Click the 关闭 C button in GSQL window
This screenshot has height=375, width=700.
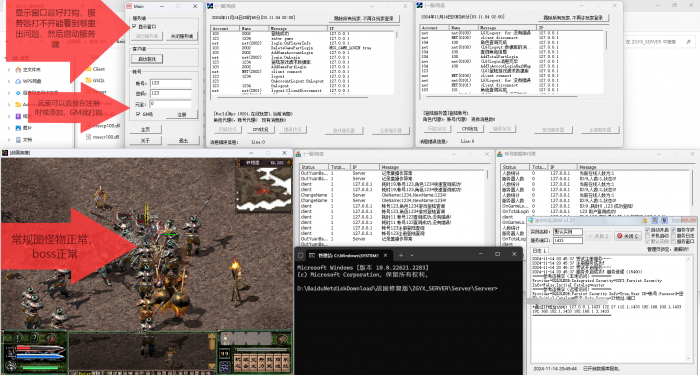pyautogui.click(x=628, y=236)
